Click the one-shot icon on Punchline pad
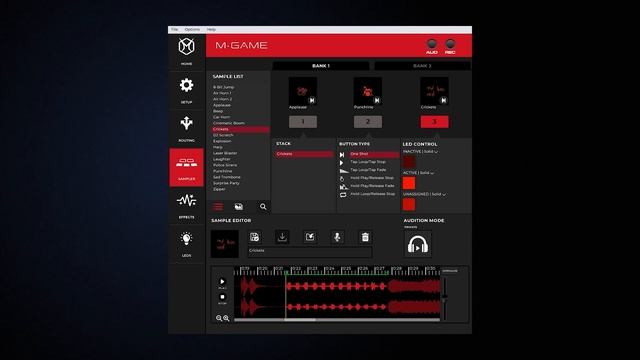This screenshot has width=640, height=360. pos(377,100)
